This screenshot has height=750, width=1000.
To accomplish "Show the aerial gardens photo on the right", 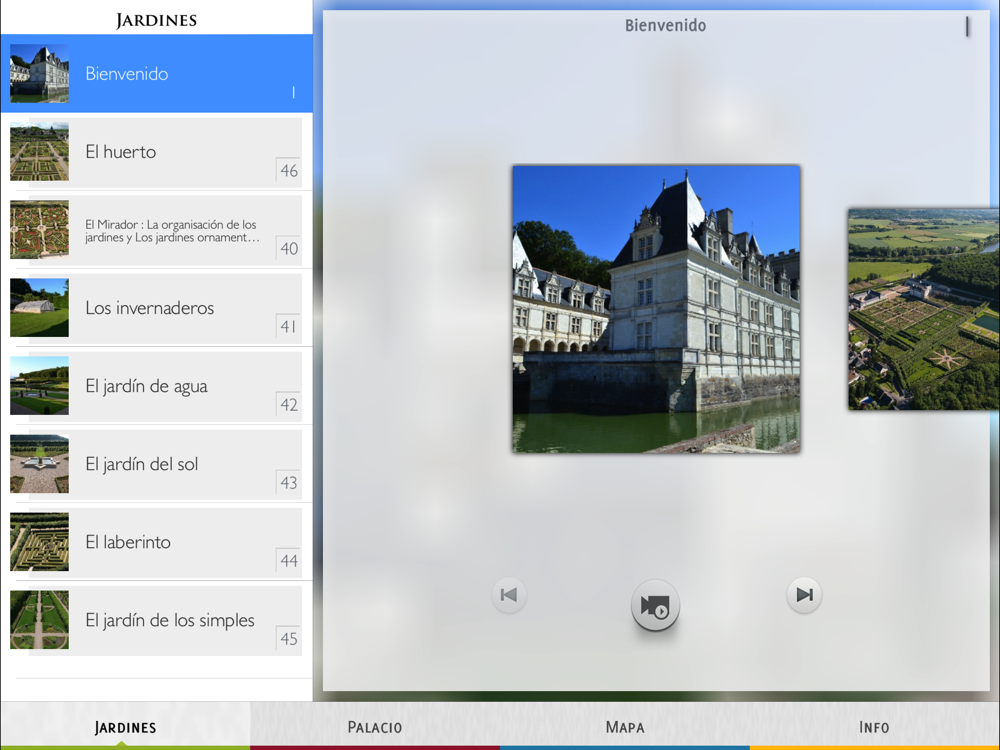I will [x=924, y=309].
